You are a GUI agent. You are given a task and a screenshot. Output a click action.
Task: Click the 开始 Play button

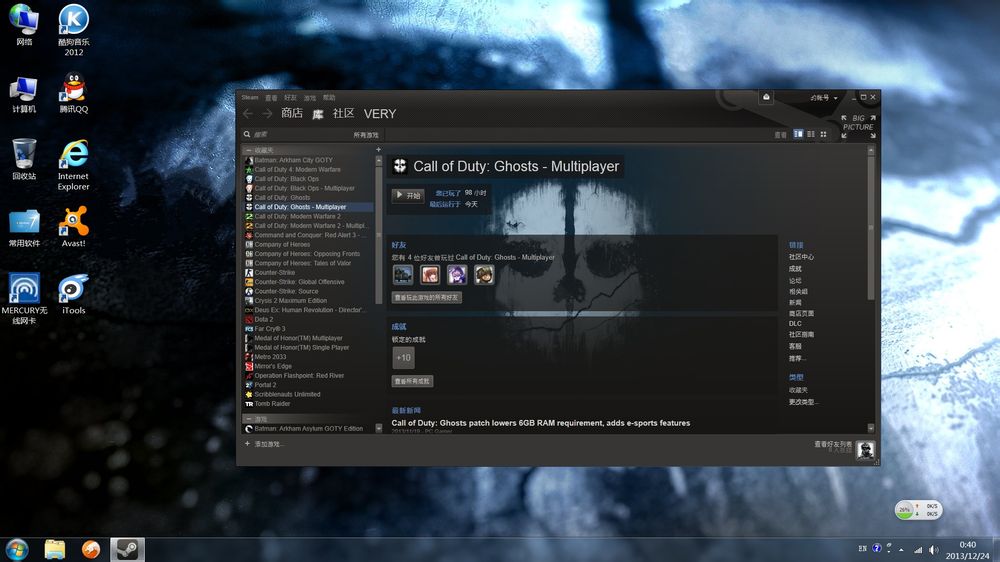coord(408,195)
